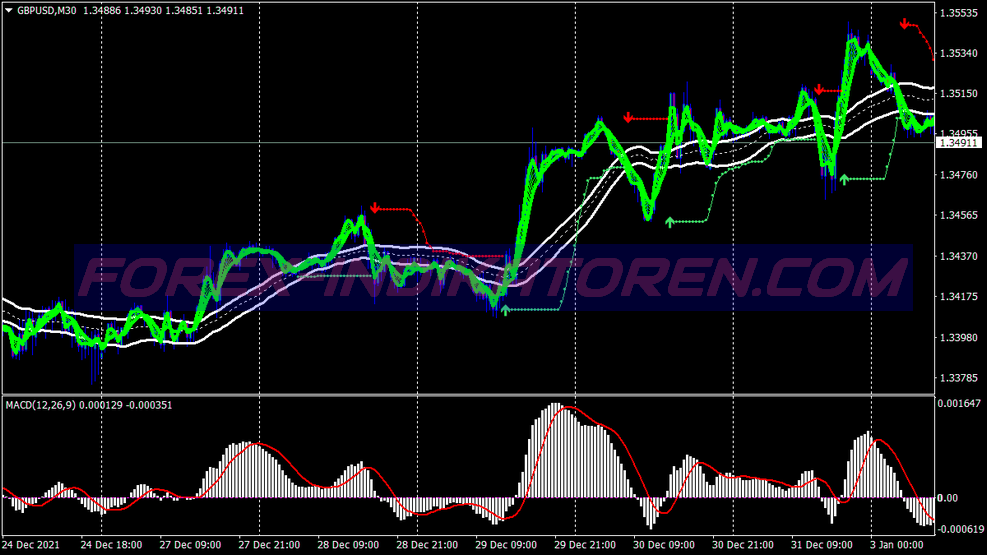Image resolution: width=987 pixels, height=555 pixels.
Task: Select the red sell arrow after 3 Jan 00:00
Action: point(905,24)
